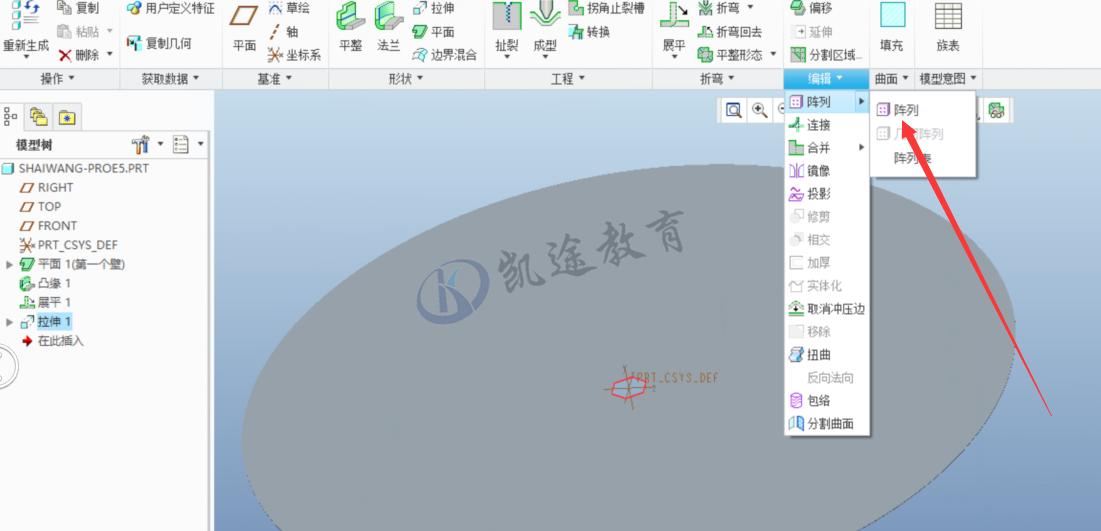Start a 草绘 (Sketch)
Screen dimensions: 1101x531
288,8
